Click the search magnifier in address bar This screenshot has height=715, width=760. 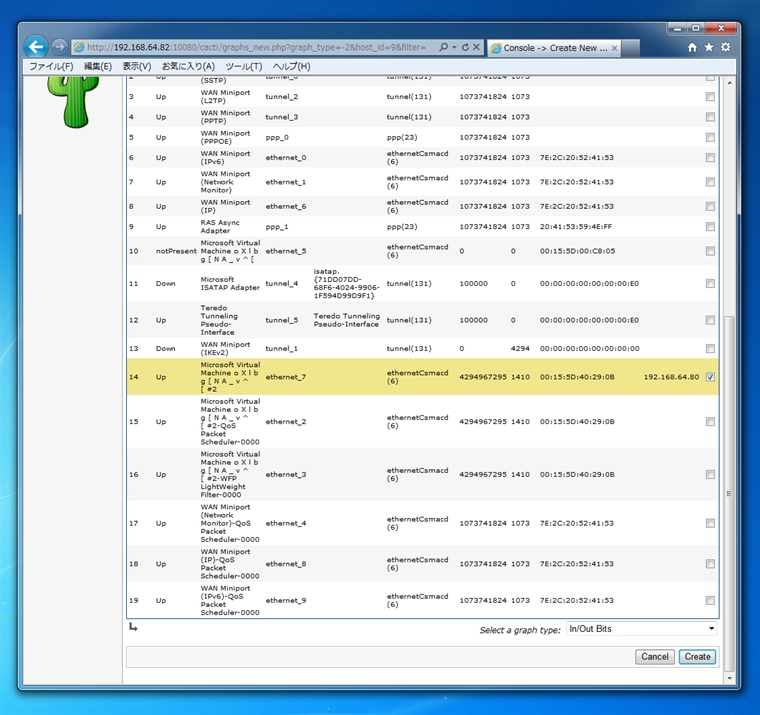click(x=443, y=47)
